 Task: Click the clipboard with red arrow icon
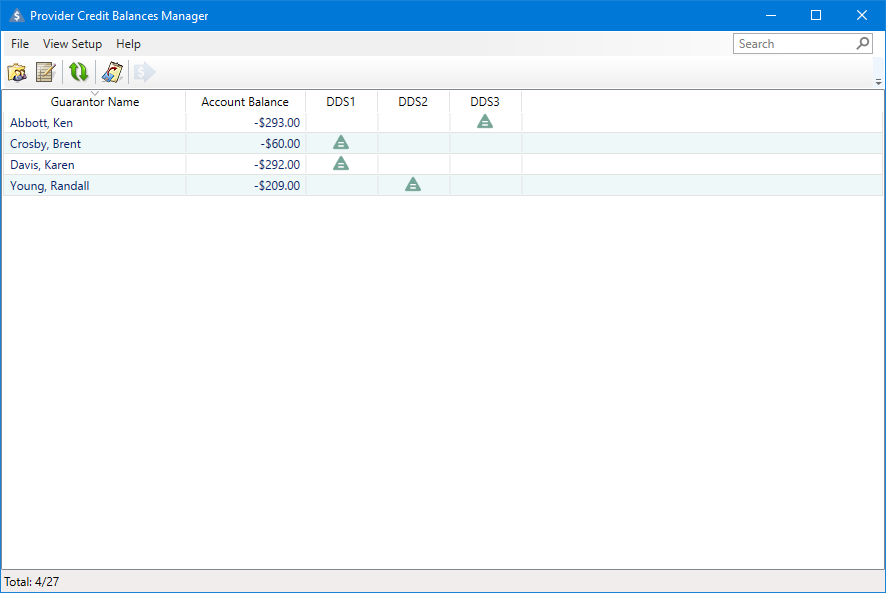(112, 72)
